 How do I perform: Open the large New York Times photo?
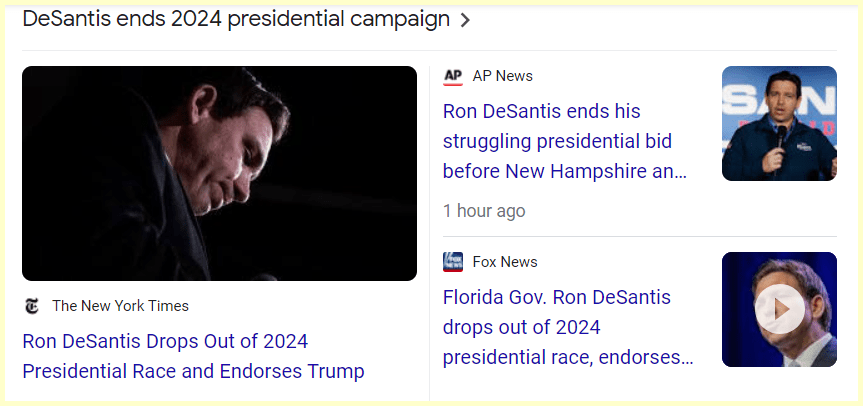[x=219, y=173]
